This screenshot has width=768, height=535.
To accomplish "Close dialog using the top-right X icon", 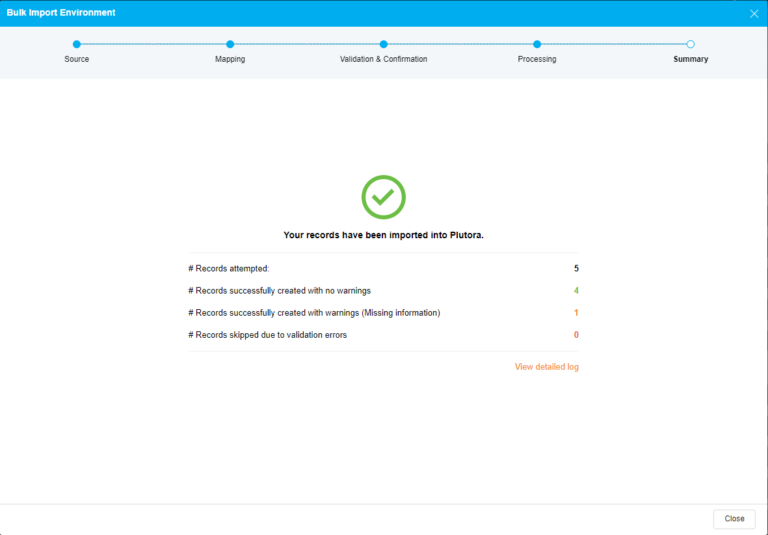I will pyautogui.click(x=754, y=13).
